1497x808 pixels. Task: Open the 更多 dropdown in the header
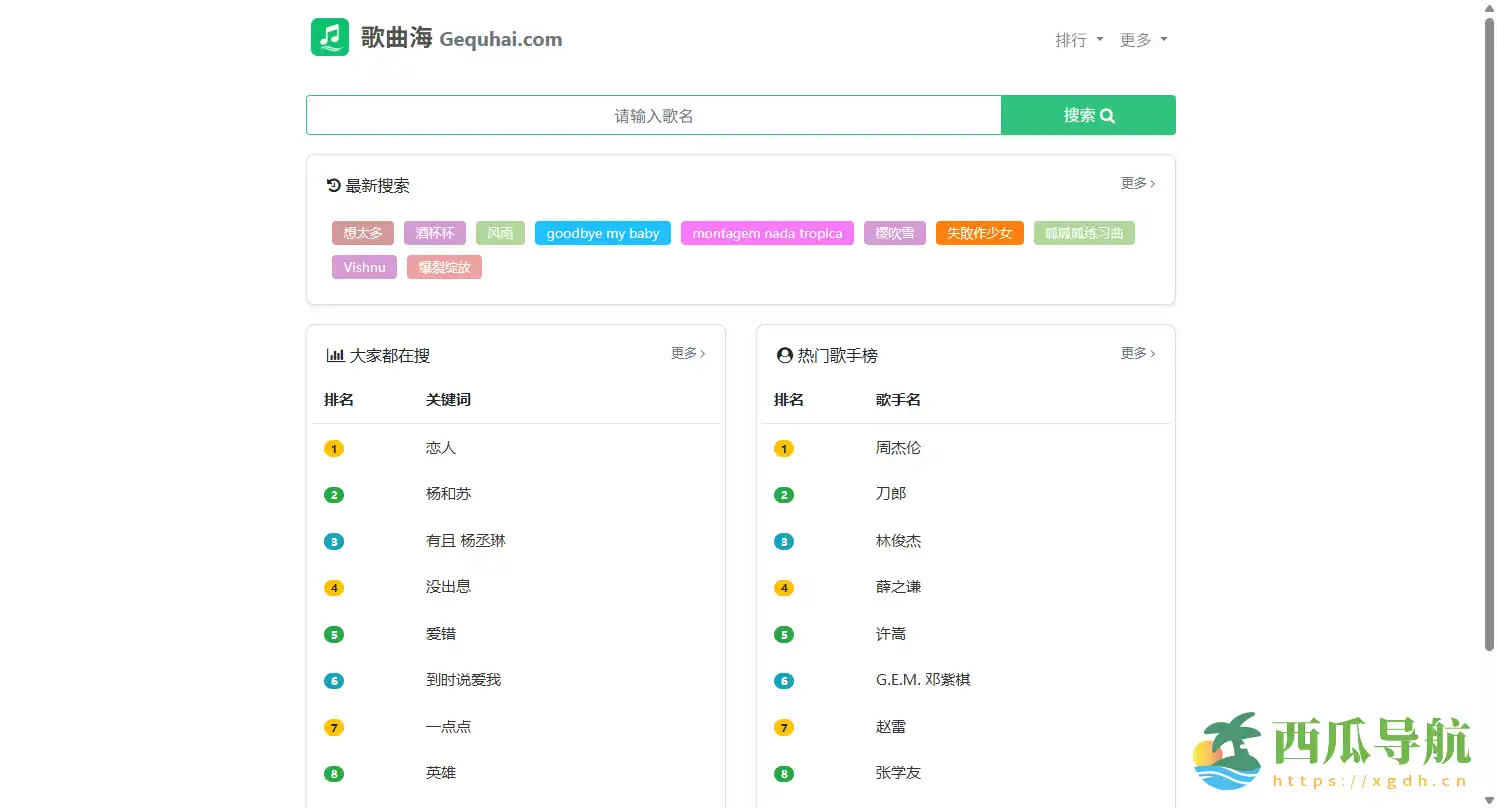[x=1143, y=40]
